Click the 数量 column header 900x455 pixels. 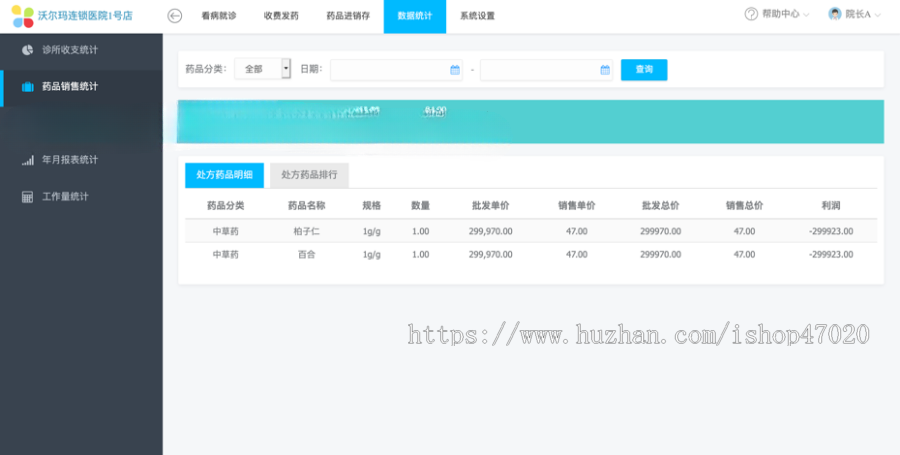[x=421, y=205]
